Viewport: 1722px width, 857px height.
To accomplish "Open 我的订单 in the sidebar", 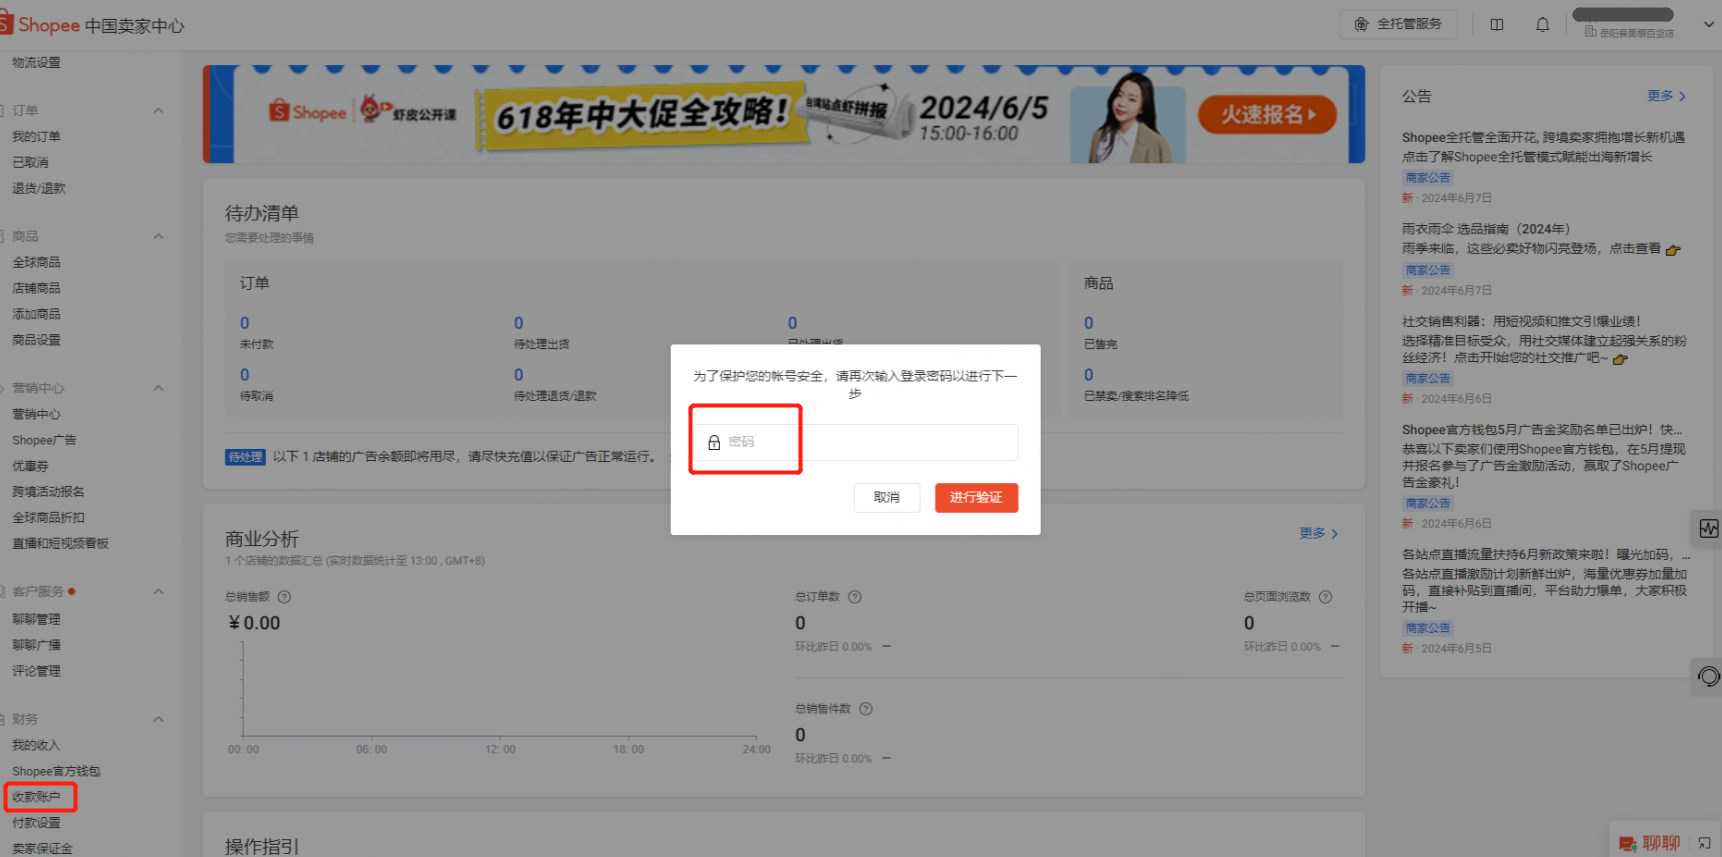I will (36, 136).
